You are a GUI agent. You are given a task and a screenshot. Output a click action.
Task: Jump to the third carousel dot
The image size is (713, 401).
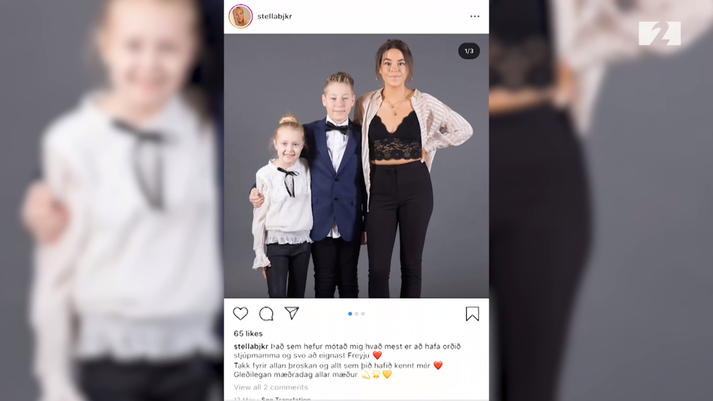[x=363, y=314]
